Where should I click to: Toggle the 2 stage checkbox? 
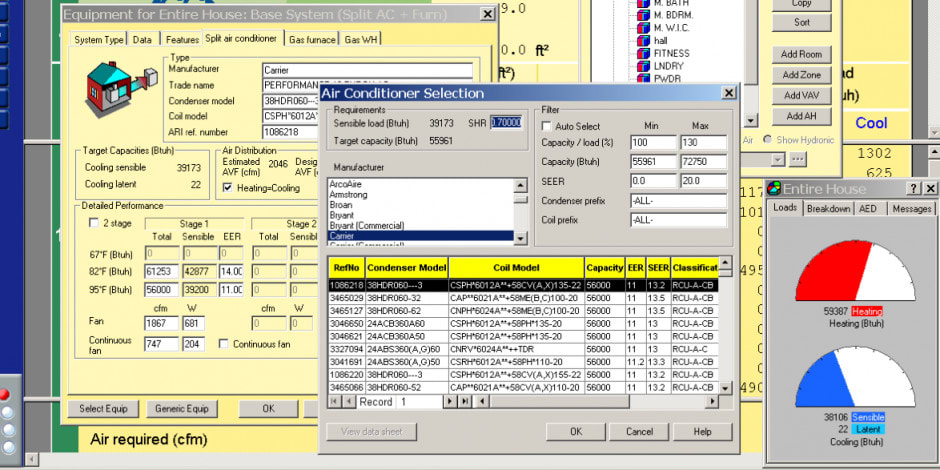tap(94, 224)
